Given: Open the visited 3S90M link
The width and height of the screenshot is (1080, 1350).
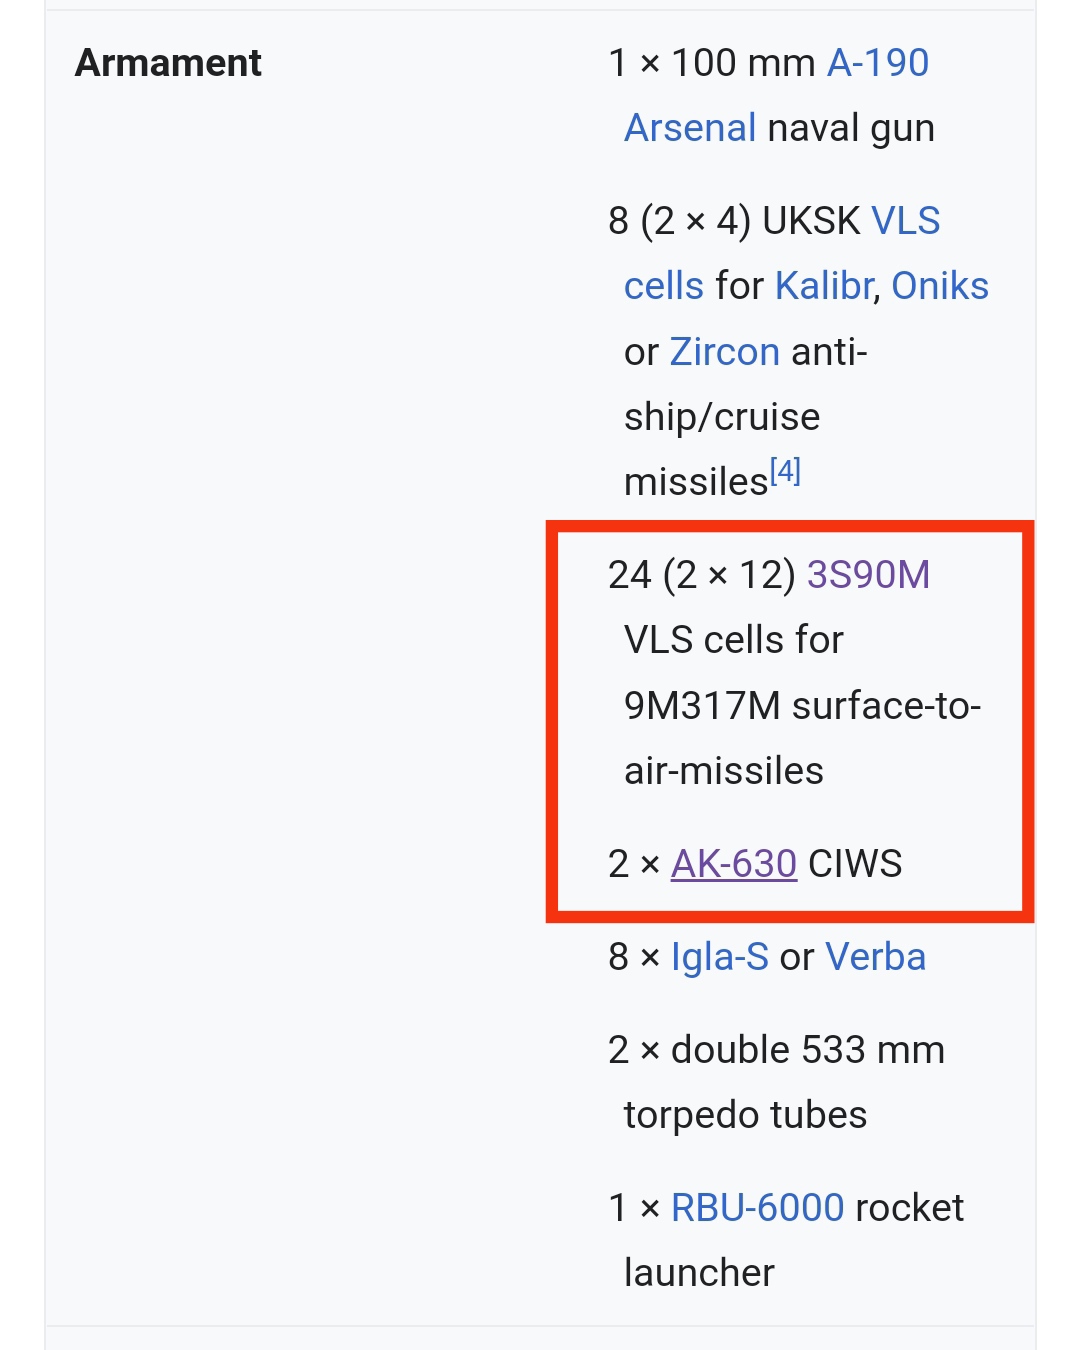Looking at the screenshot, I should click(x=868, y=575).
